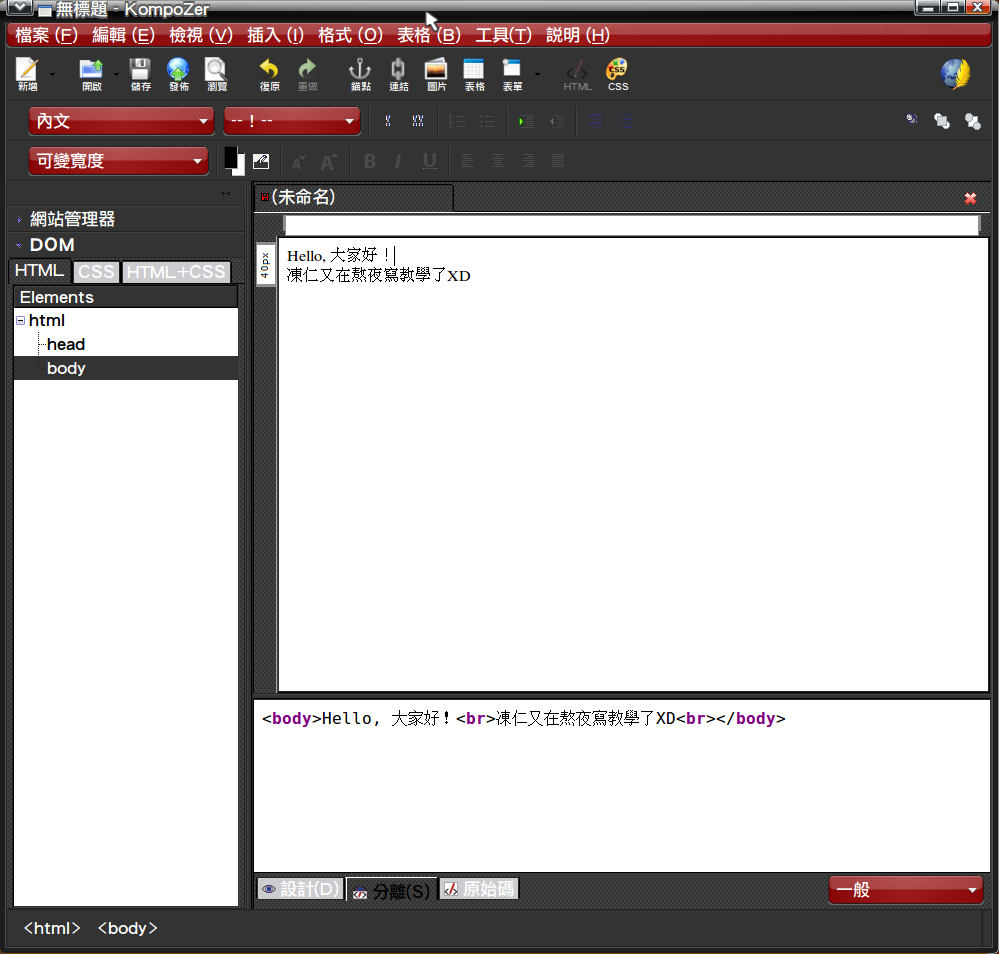
Task: Open the 編輯 (E) menu
Action: [124, 35]
